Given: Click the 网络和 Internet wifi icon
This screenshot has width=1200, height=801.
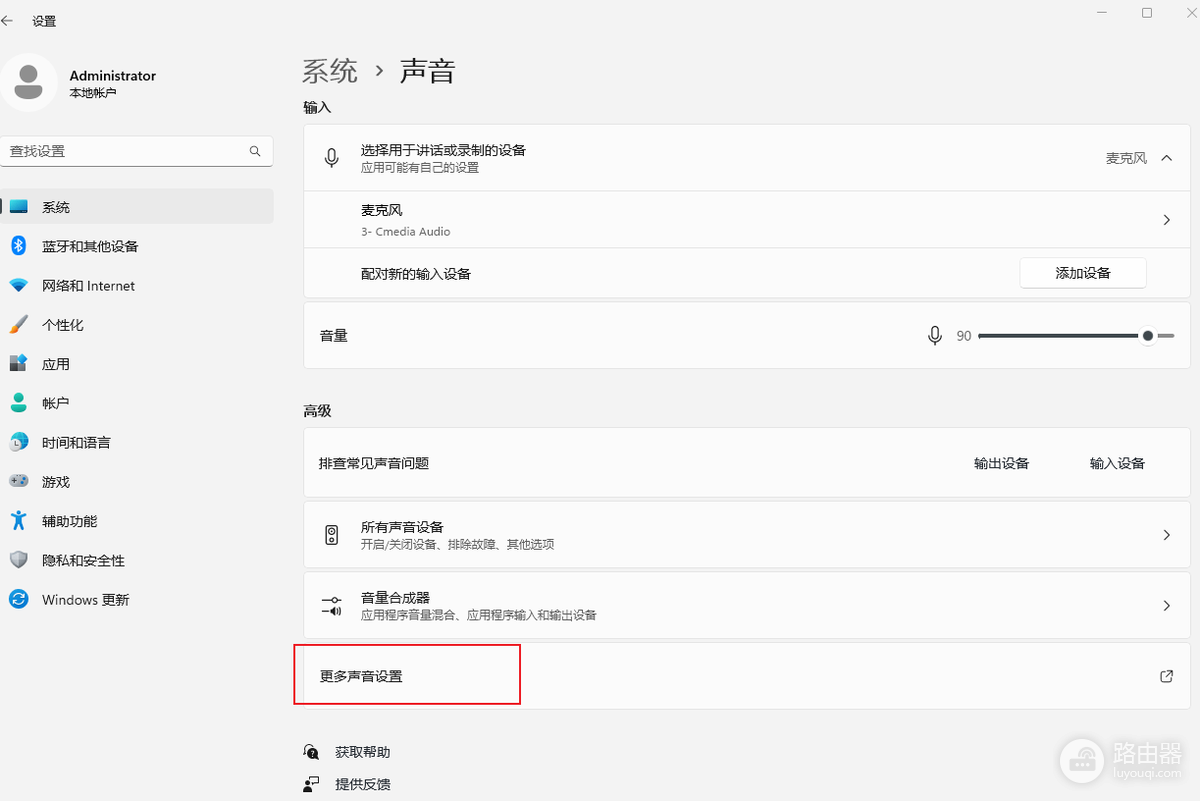Looking at the screenshot, I should pos(19,286).
